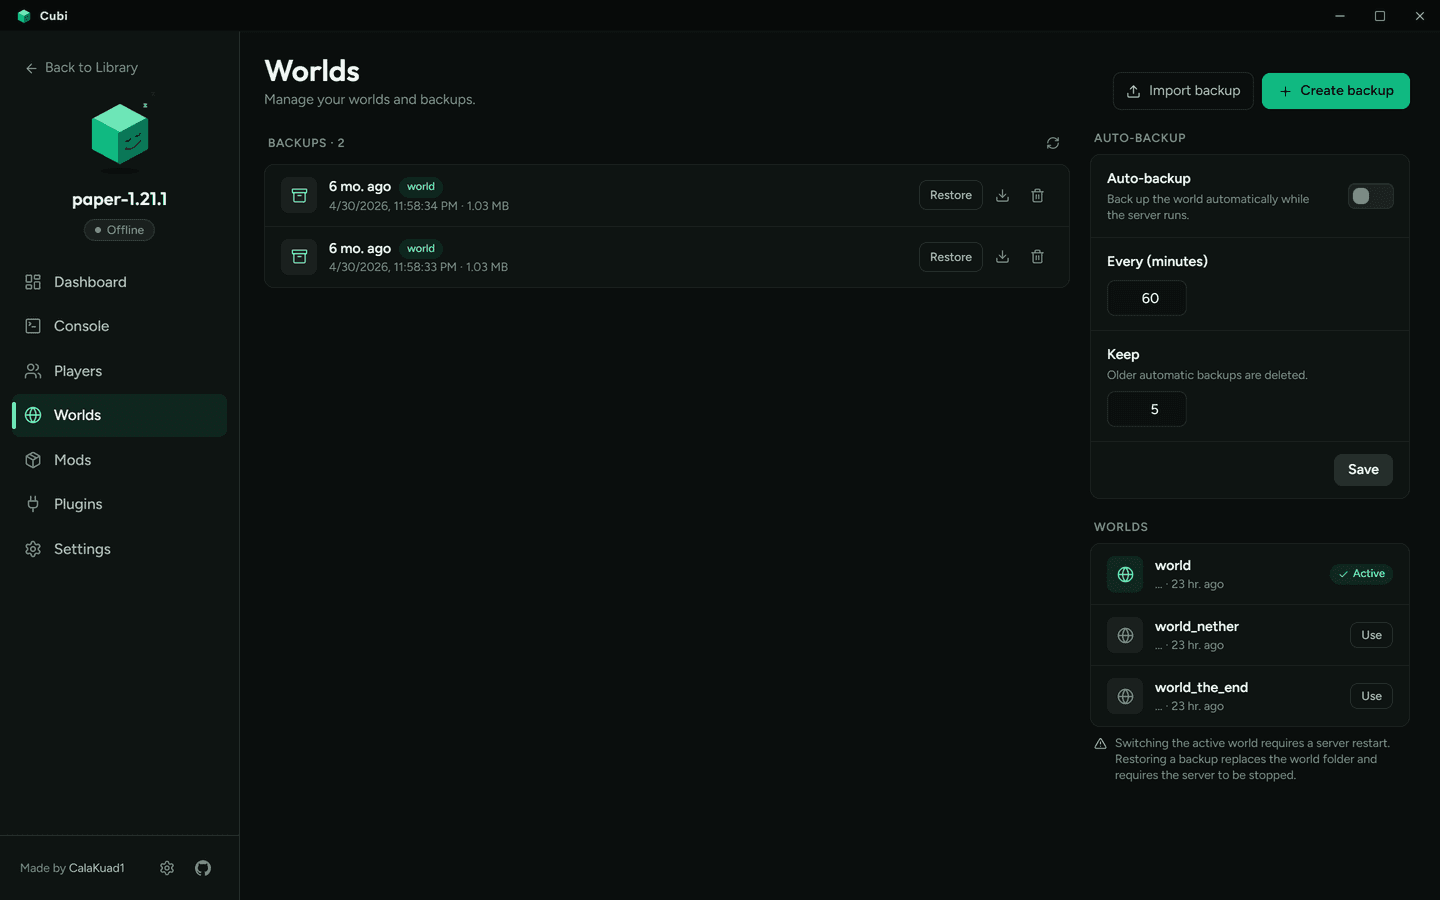Refresh the backups list
Screen dimensions: 1440x900
(x=1053, y=143)
